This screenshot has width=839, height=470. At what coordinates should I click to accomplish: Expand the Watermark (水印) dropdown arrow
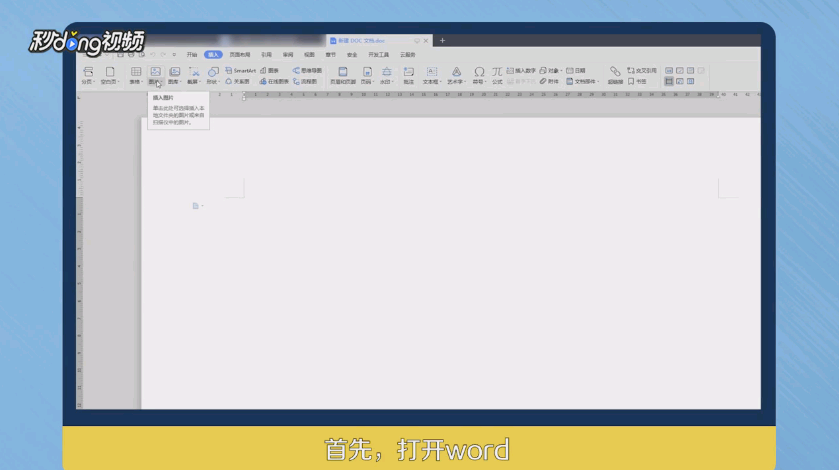393,82
